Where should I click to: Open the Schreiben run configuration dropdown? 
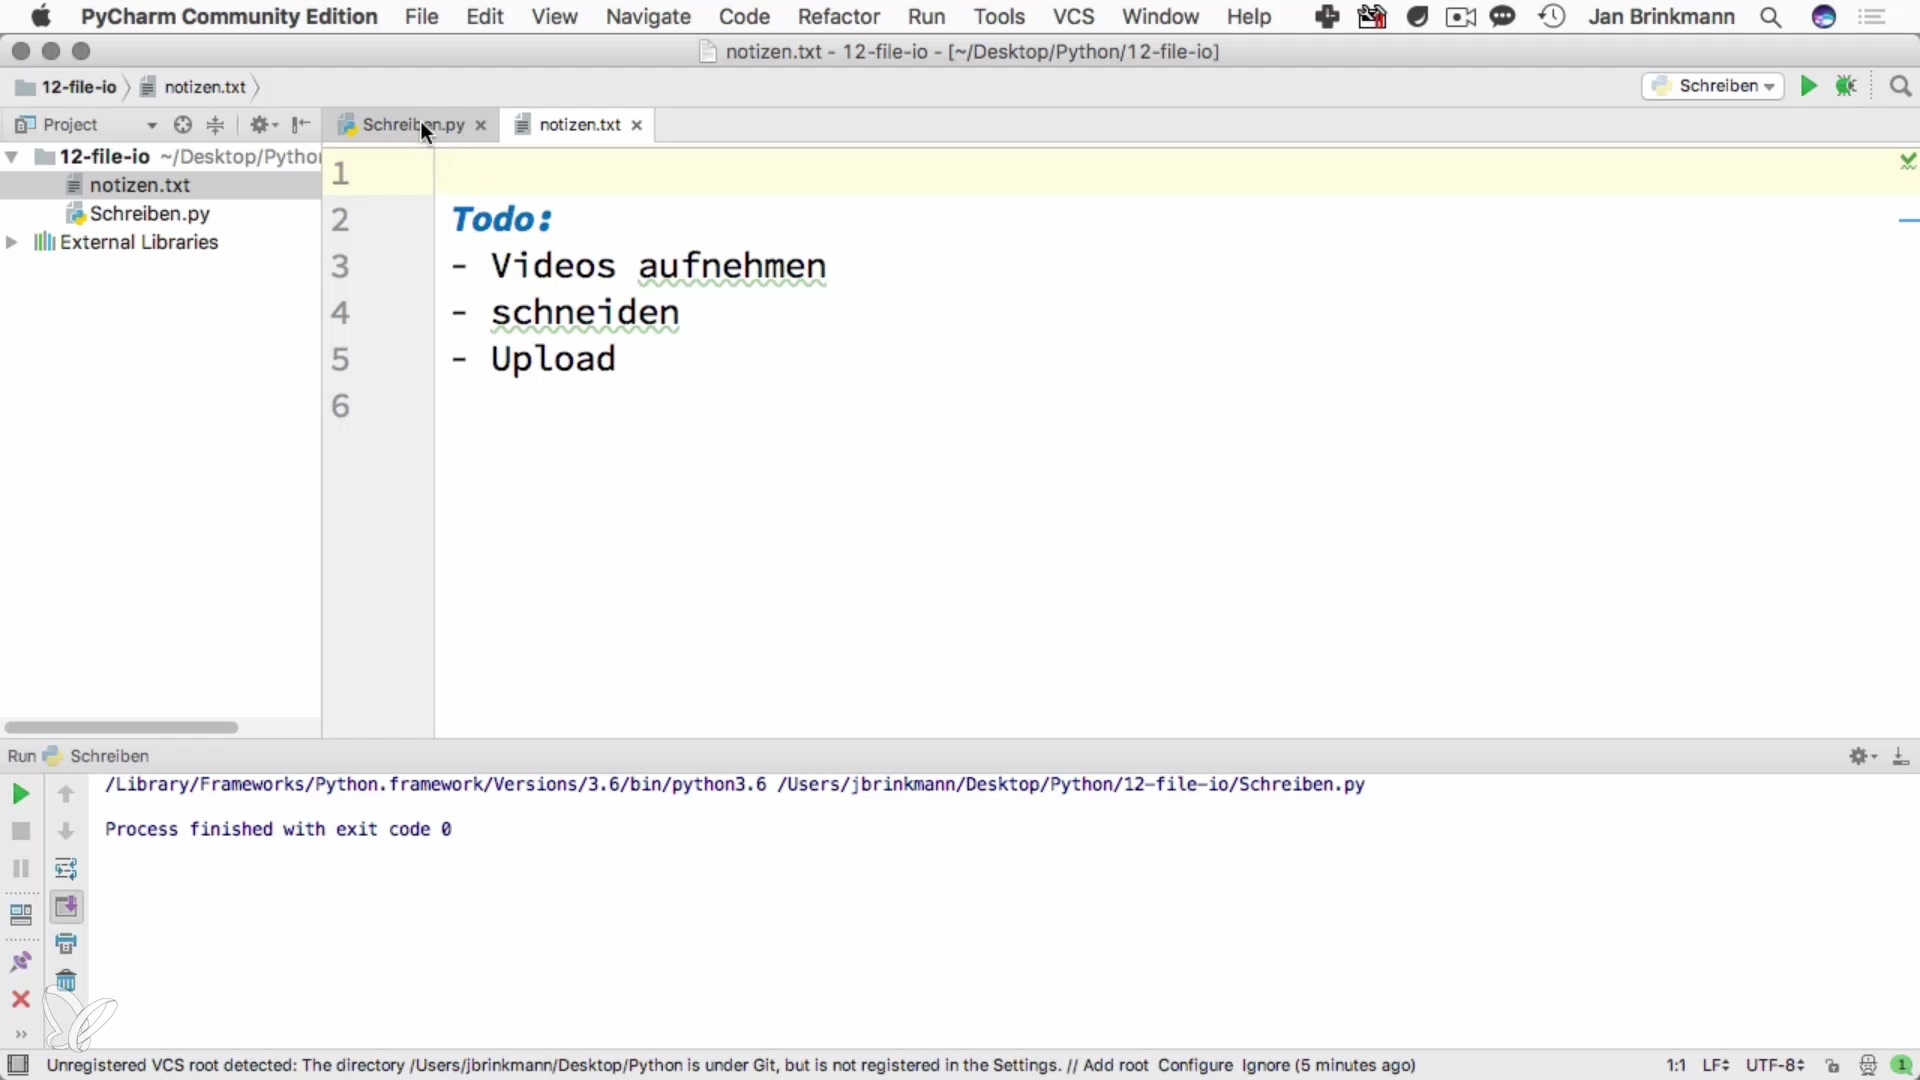tap(1713, 86)
